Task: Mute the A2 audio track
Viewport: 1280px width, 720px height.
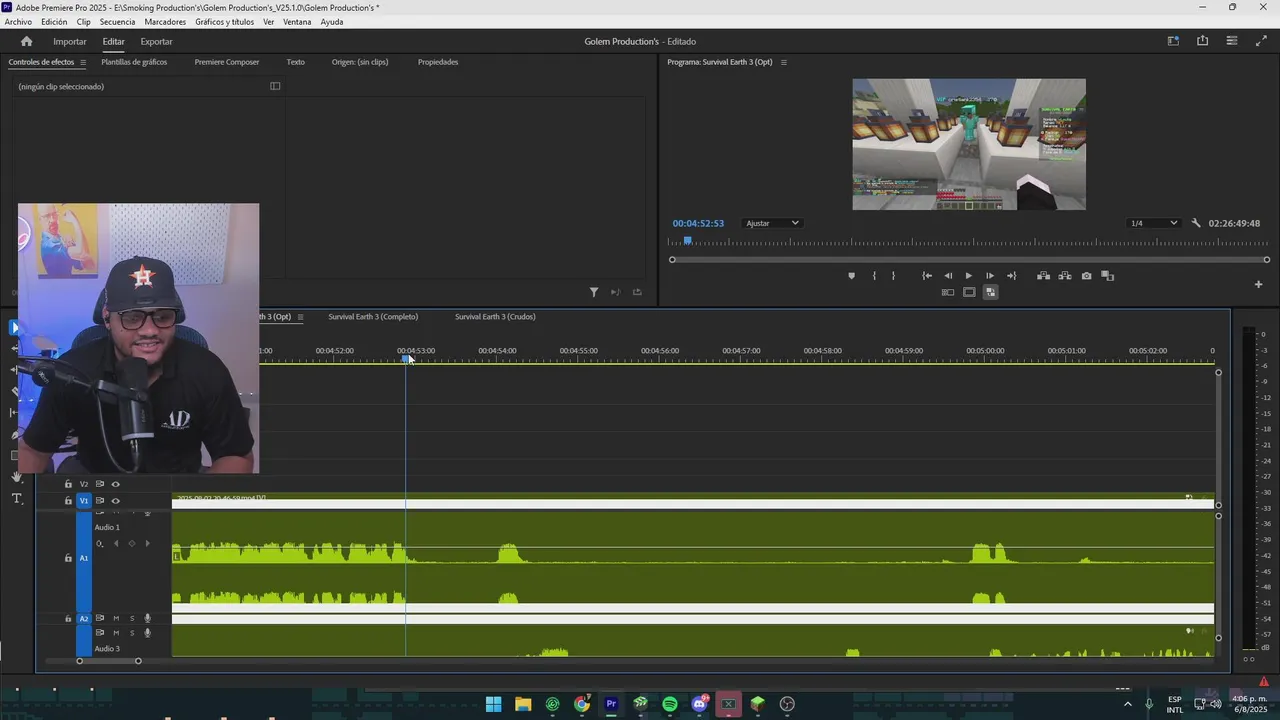Action: [115, 618]
